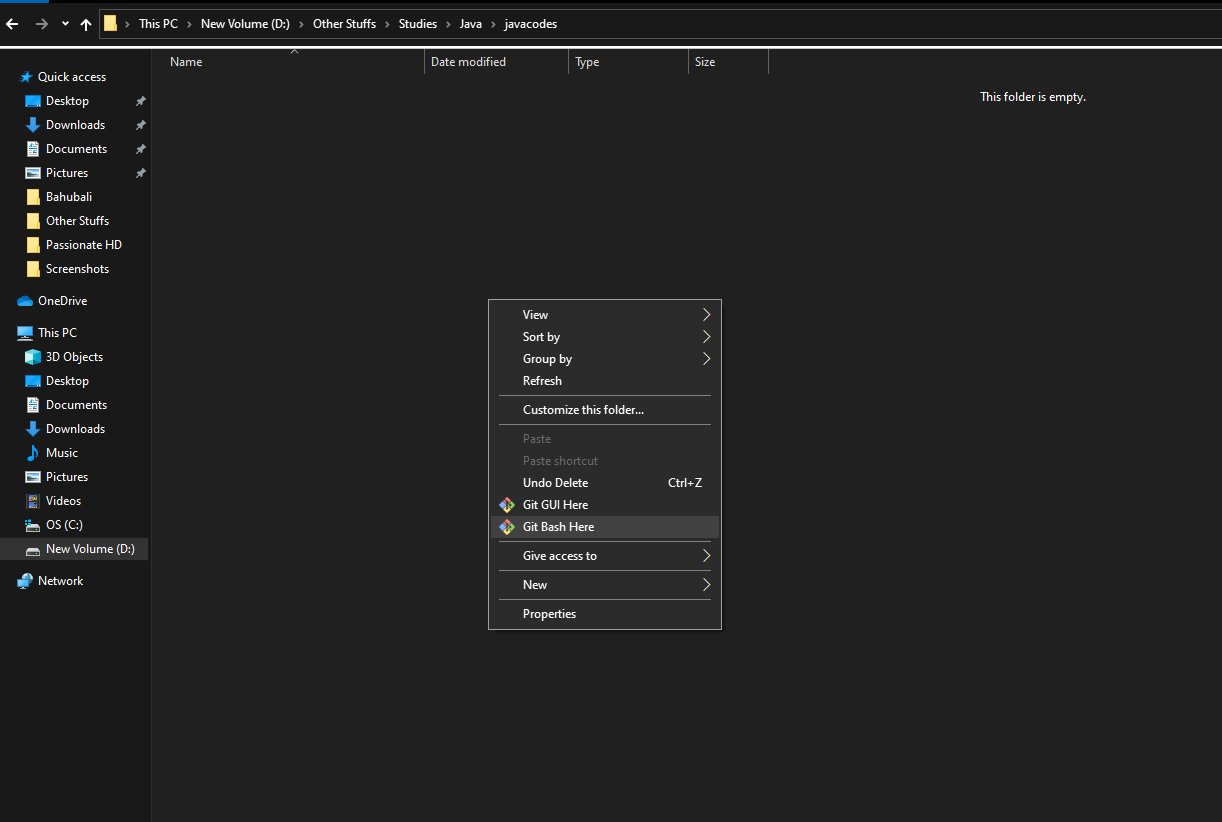Screen dimensions: 1222x822
Task: Choose Customize this folder...
Action: coord(605,410)
